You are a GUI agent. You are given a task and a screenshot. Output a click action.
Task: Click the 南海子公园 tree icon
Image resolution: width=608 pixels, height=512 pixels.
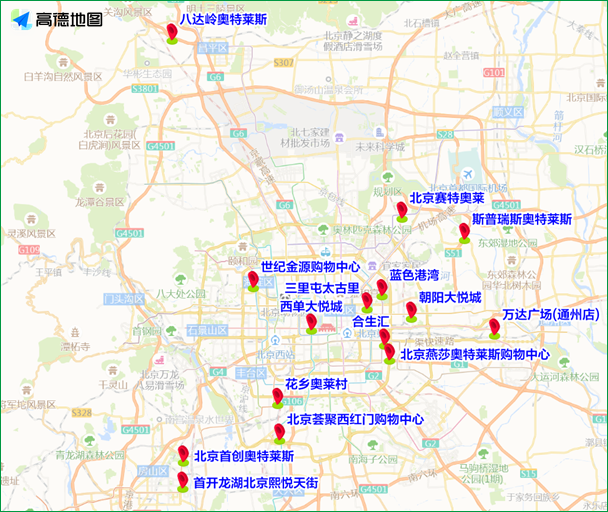click(373, 445)
